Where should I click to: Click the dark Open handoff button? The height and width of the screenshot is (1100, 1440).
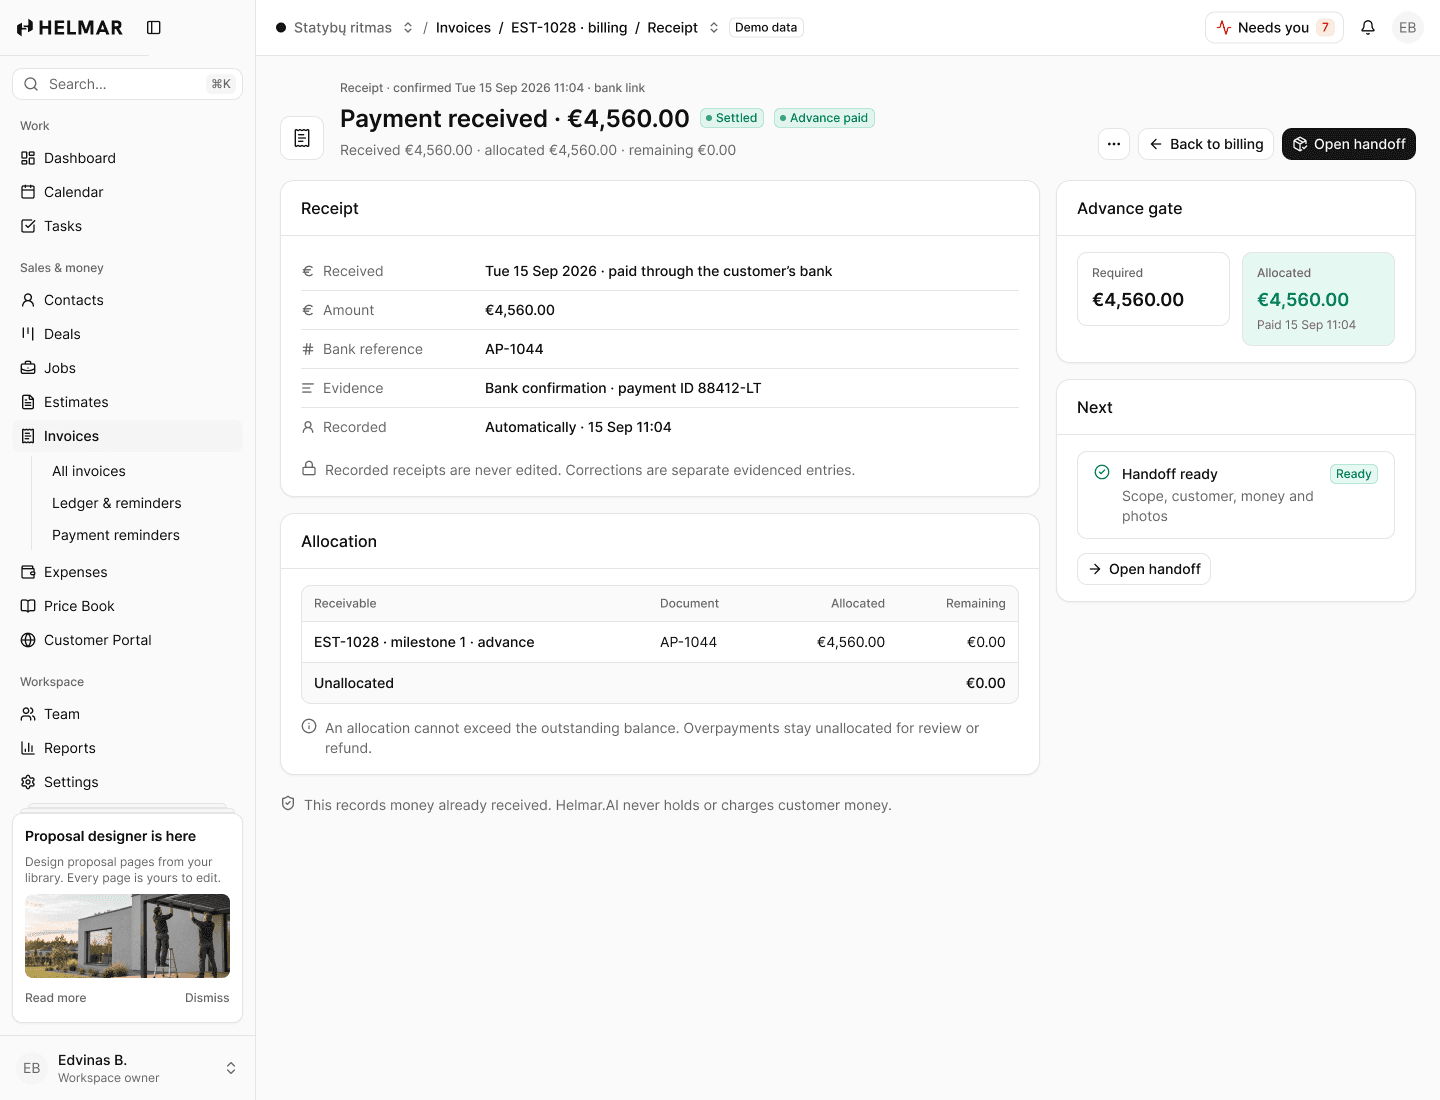pyautogui.click(x=1349, y=144)
